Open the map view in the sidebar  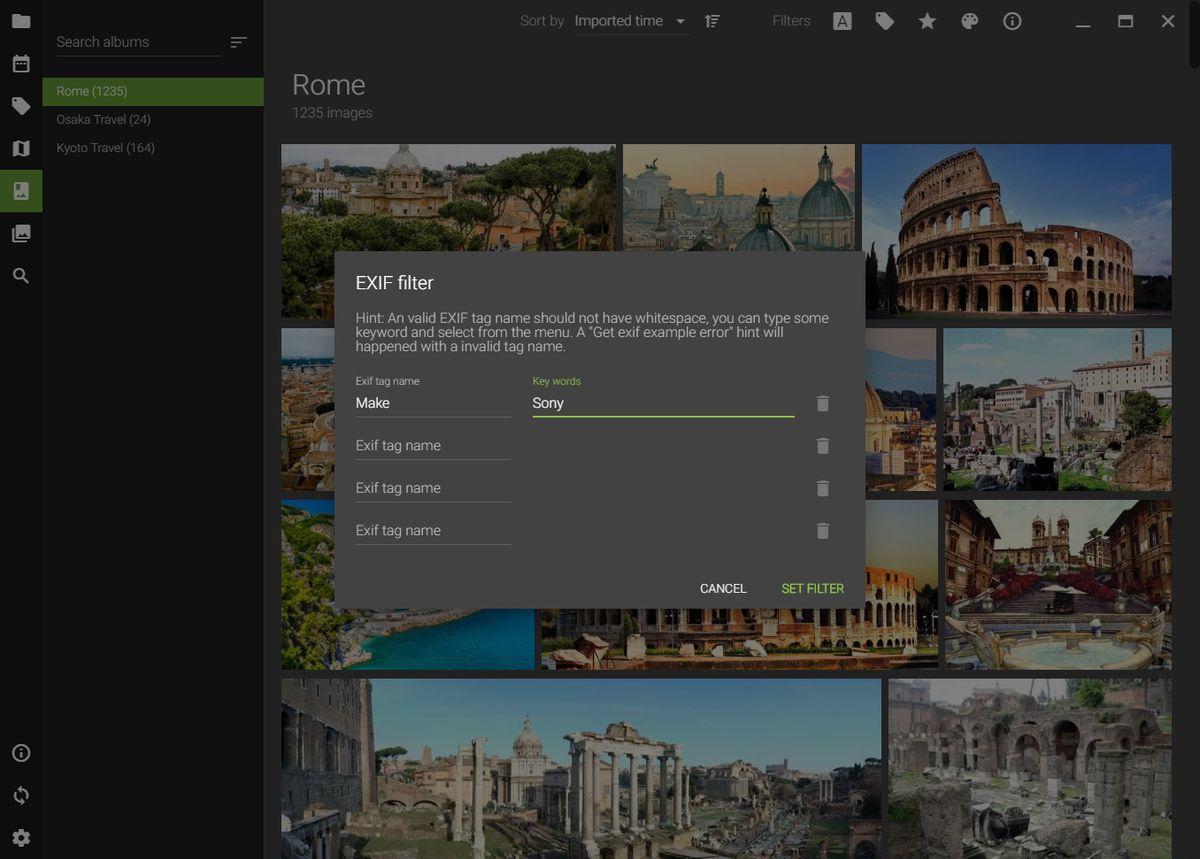click(21, 149)
